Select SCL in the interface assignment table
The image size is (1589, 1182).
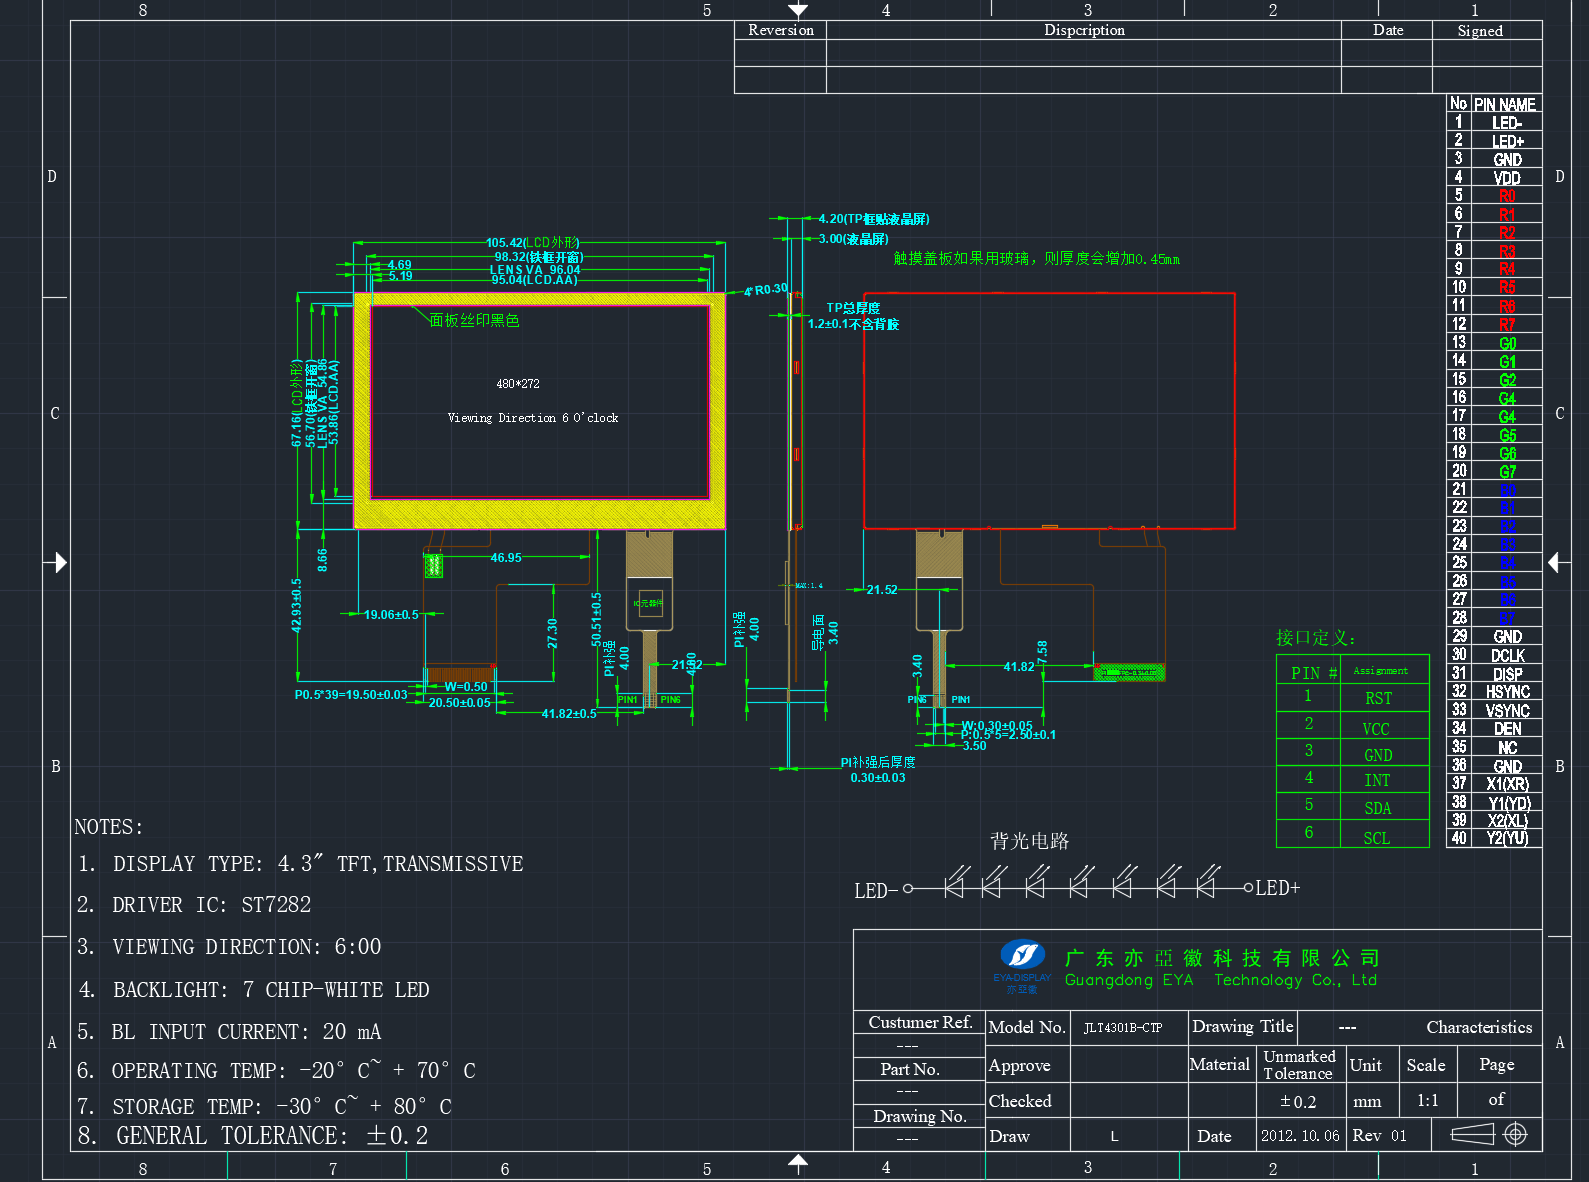tap(1377, 838)
